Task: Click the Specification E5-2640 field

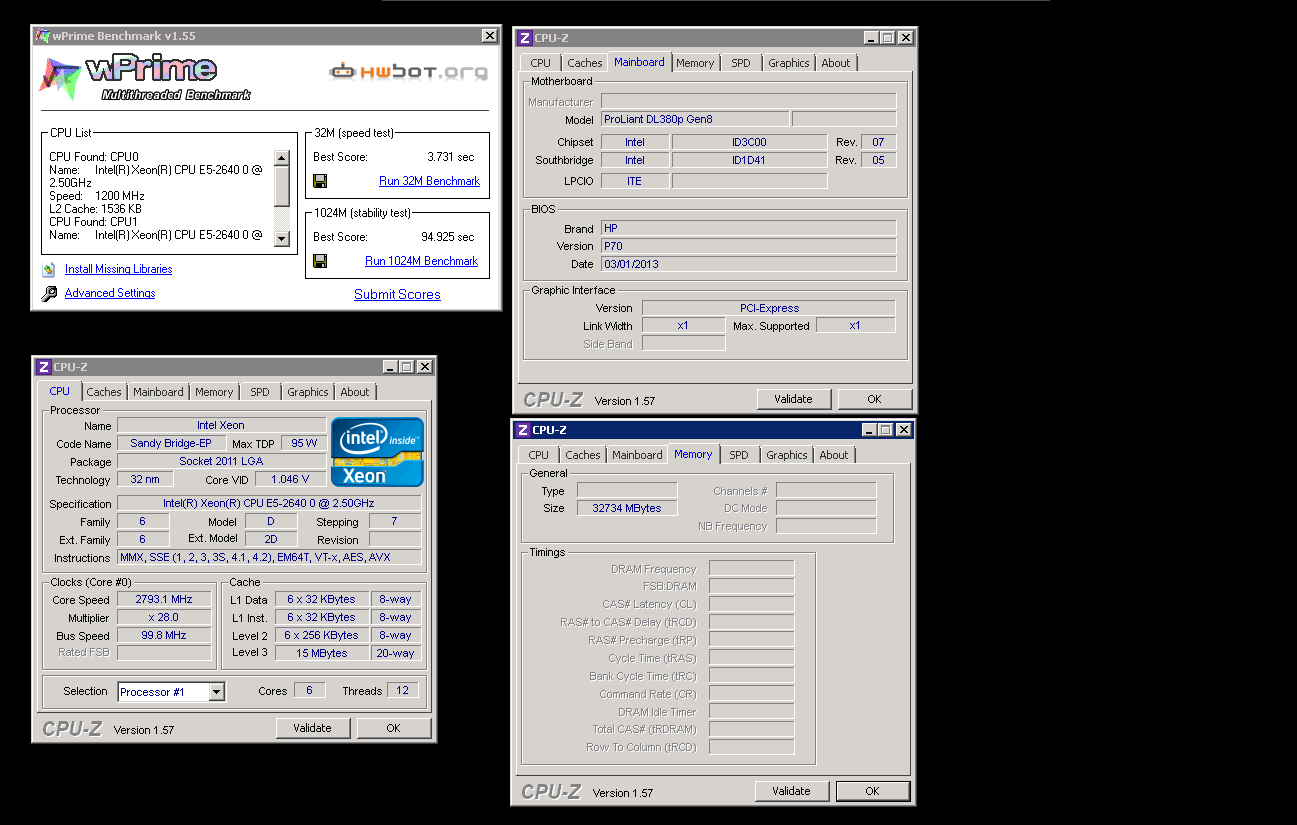Action: point(269,503)
